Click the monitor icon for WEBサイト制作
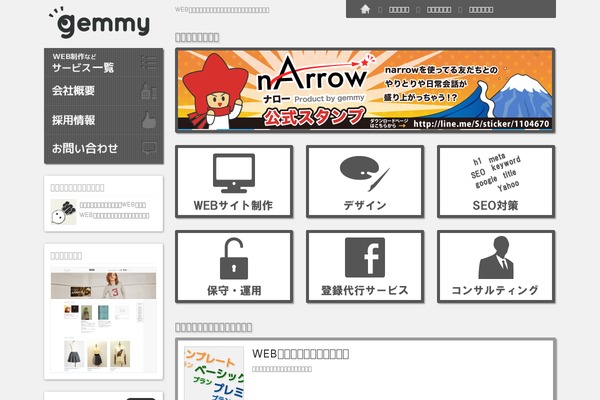 pyautogui.click(x=234, y=173)
